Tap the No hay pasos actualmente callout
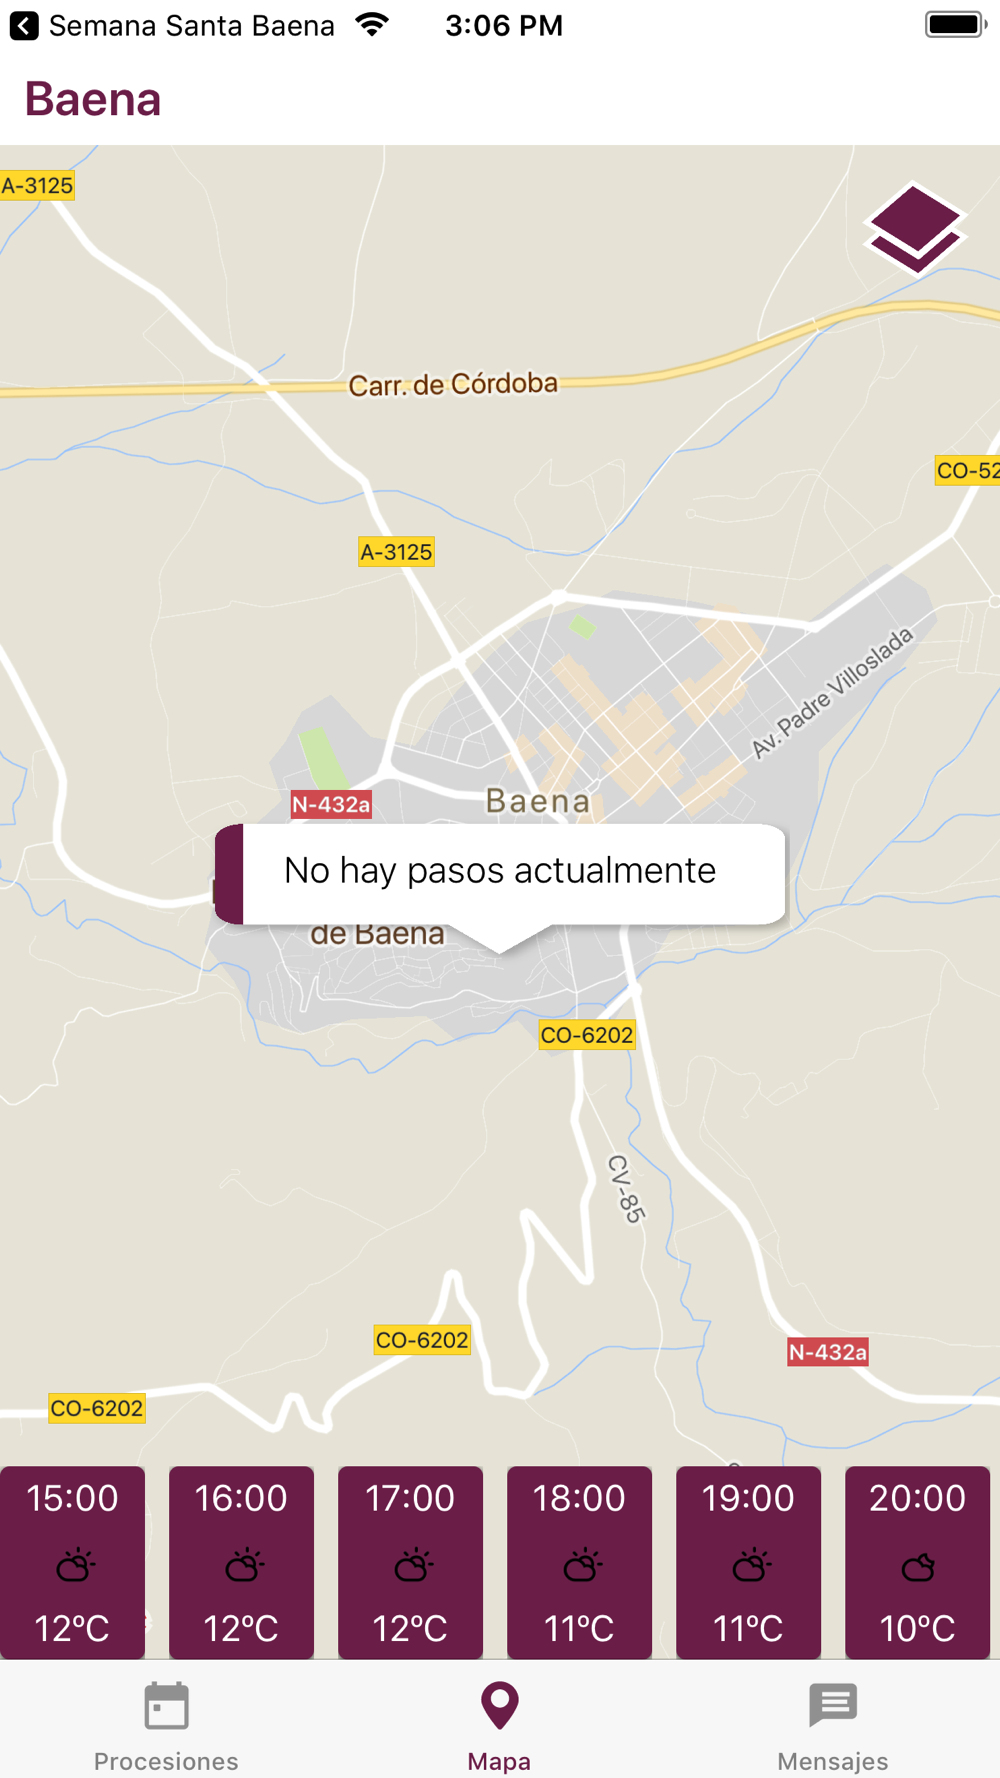The image size is (1000, 1778). 500,873
